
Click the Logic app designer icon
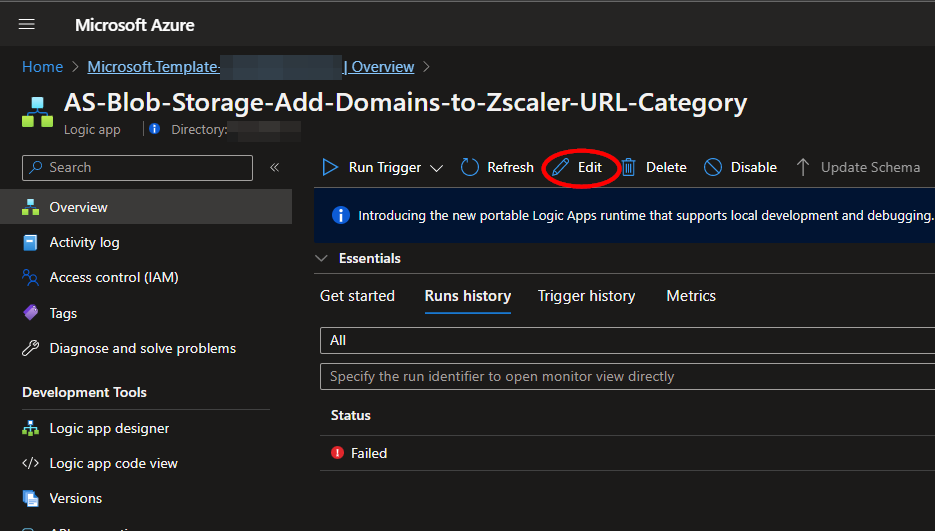[30, 428]
